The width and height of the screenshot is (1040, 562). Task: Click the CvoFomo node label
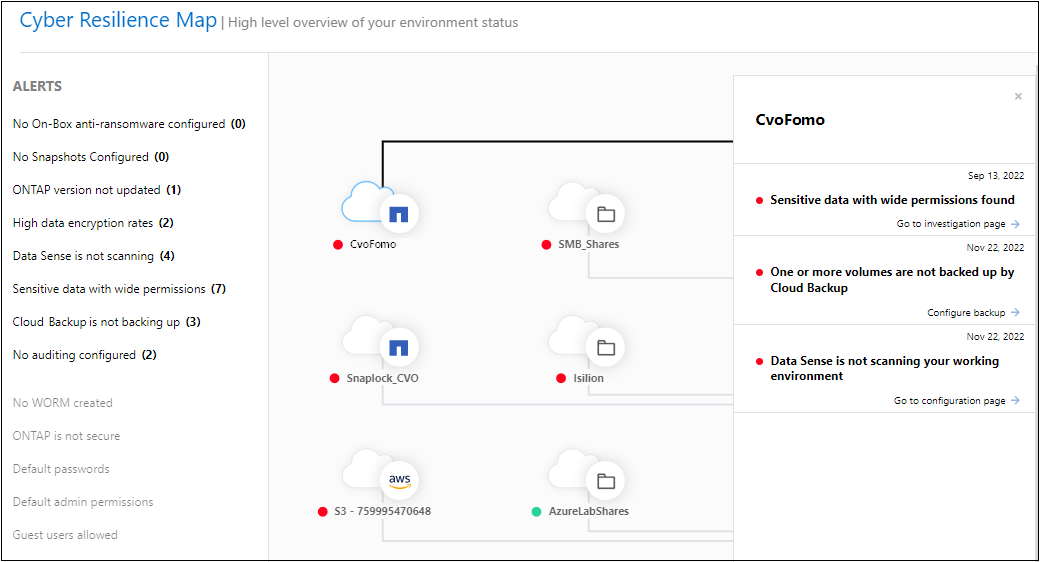pos(373,245)
